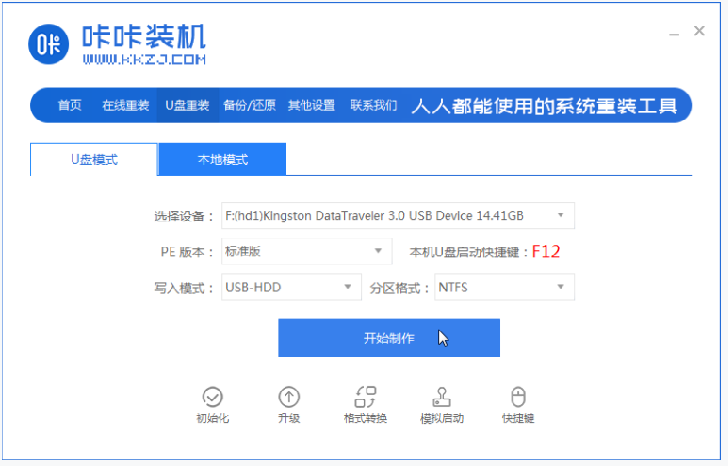The width and height of the screenshot is (728, 466).
Task: Click the 初始化 initialize icon
Action: [x=211, y=397]
